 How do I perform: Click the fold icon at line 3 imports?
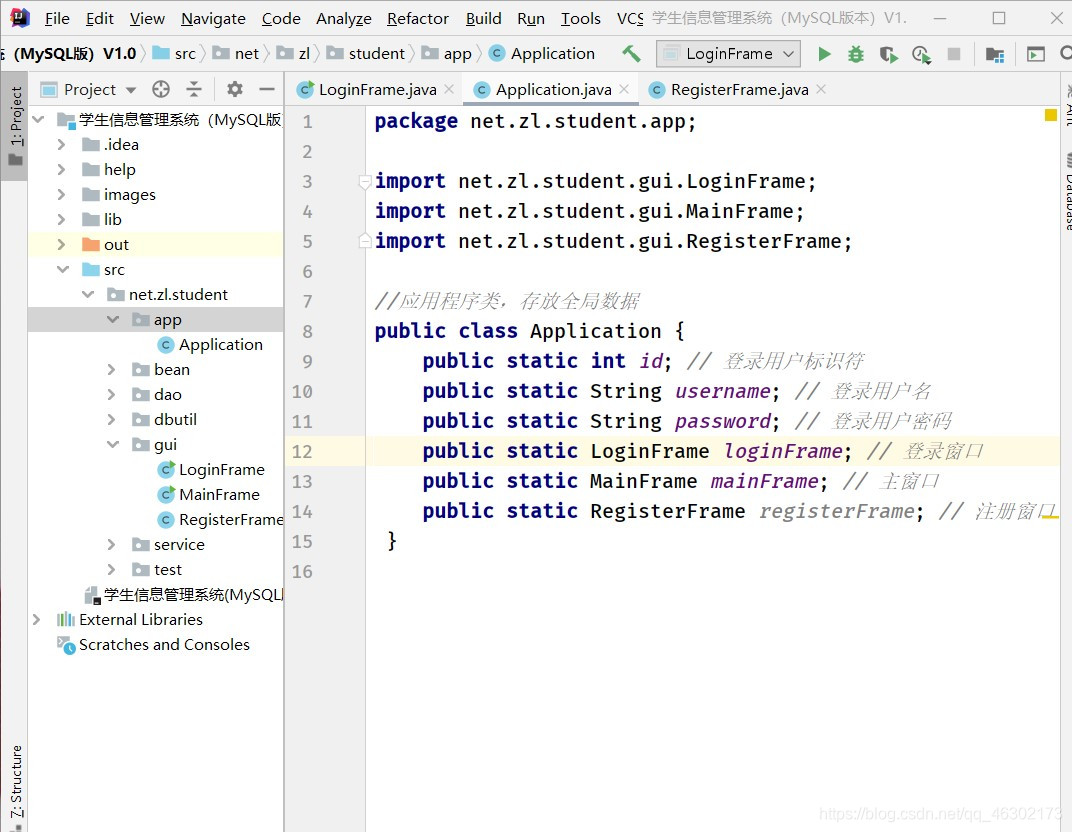point(365,181)
